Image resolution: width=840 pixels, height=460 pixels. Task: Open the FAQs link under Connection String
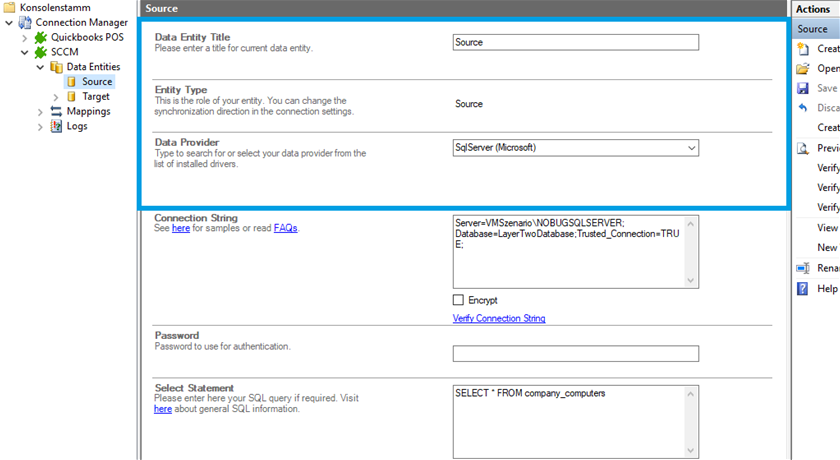click(285, 228)
